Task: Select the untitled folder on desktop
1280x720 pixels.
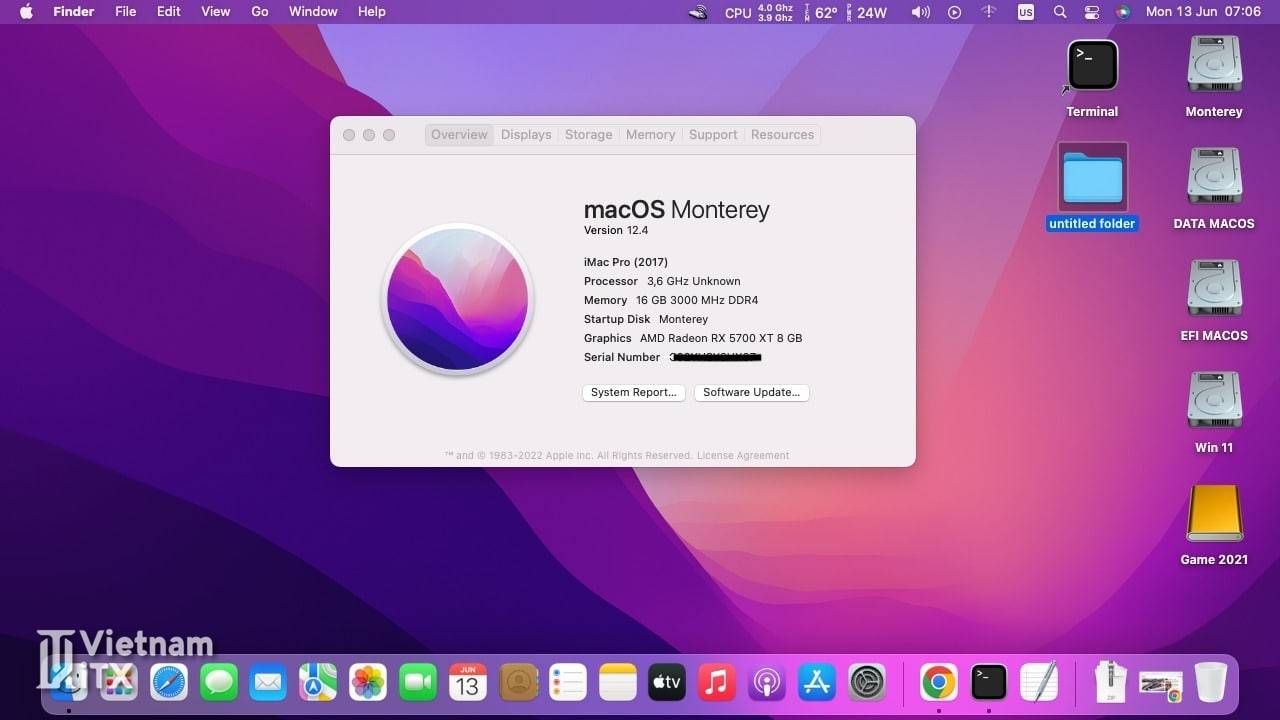Action: [1092, 178]
